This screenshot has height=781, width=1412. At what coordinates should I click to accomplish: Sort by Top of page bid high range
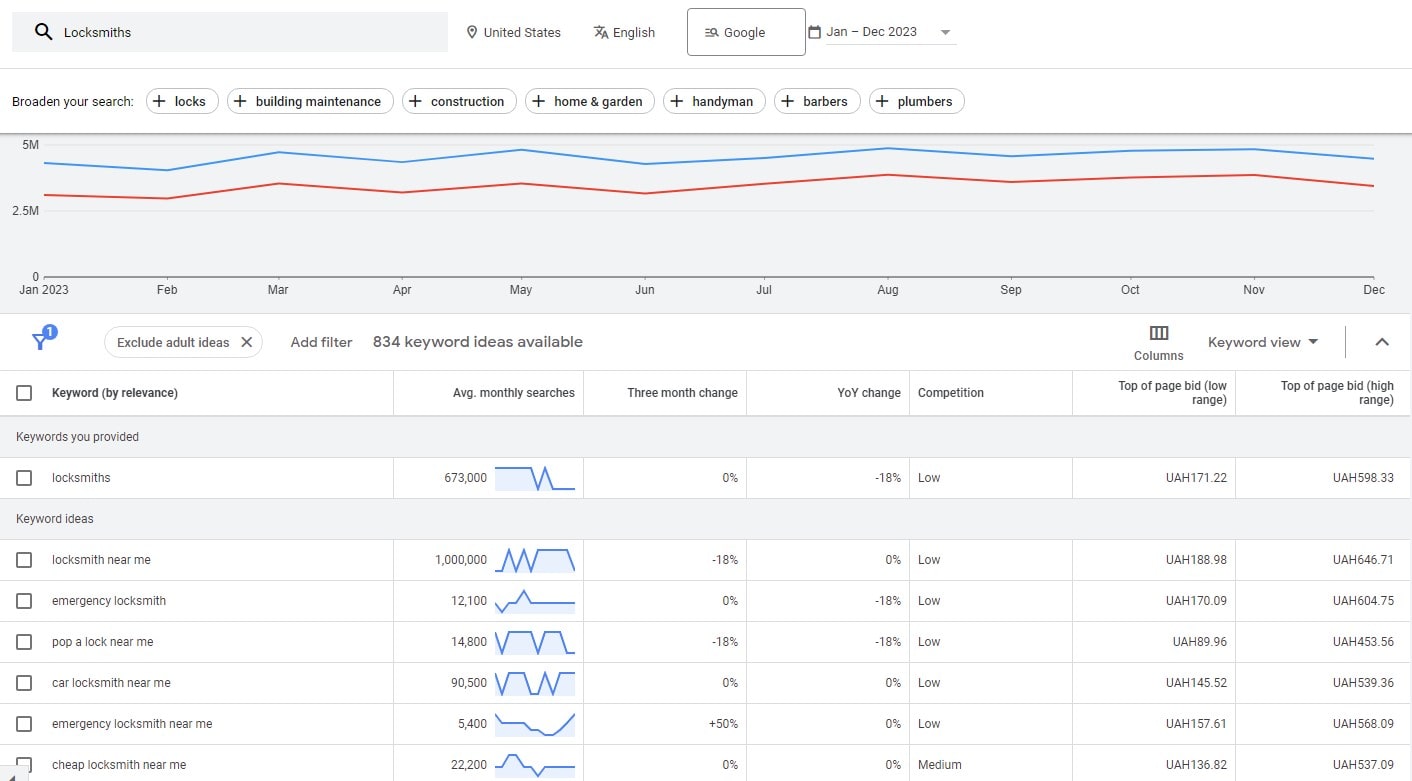coord(1337,393)
